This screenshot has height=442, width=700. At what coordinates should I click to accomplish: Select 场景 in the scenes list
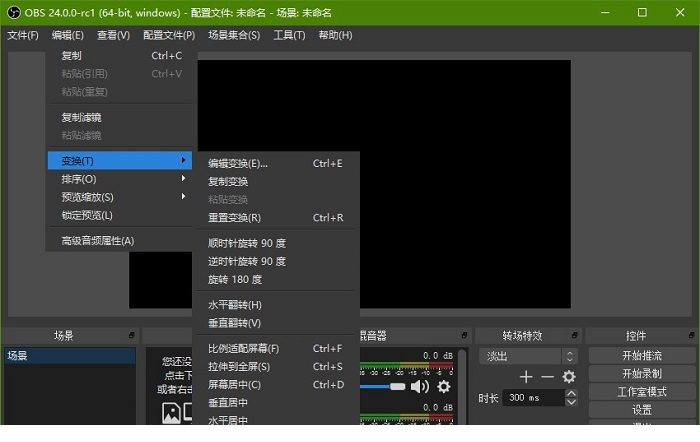pyautogui.click(x=70, y=355)
